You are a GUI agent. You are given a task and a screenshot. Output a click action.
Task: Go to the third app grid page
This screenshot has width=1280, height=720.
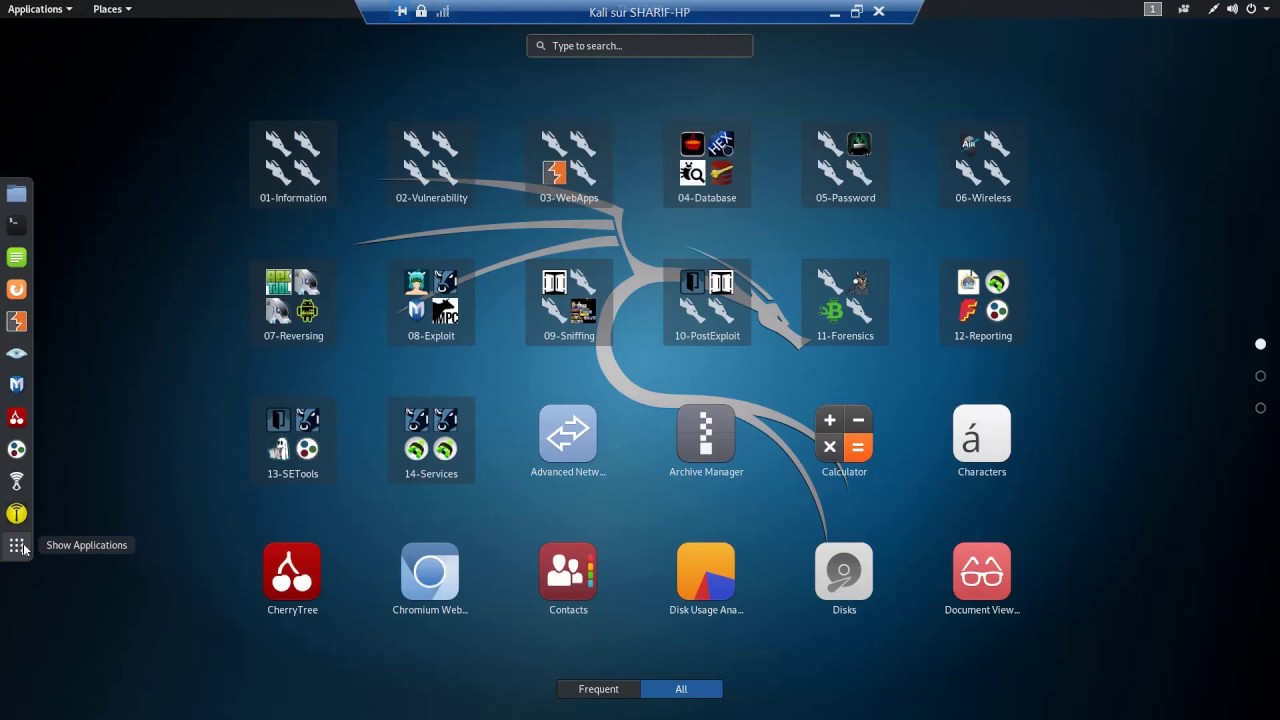click(x=1260, y=408)
